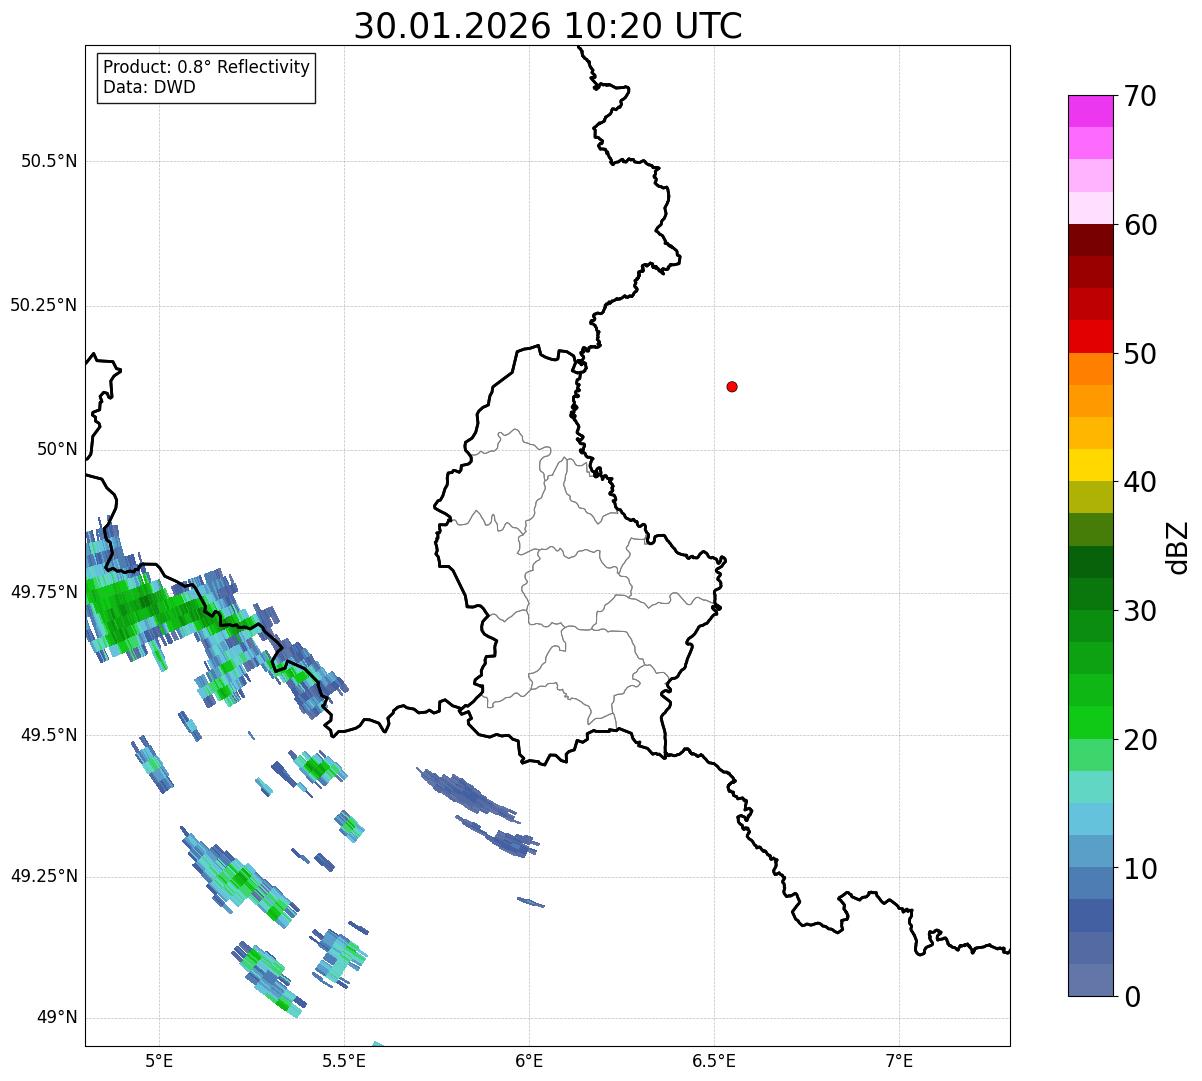Pick the magenta top colorbar segment
This screenshot has width=1202, height=1081.
click(x=1090, y=111)
